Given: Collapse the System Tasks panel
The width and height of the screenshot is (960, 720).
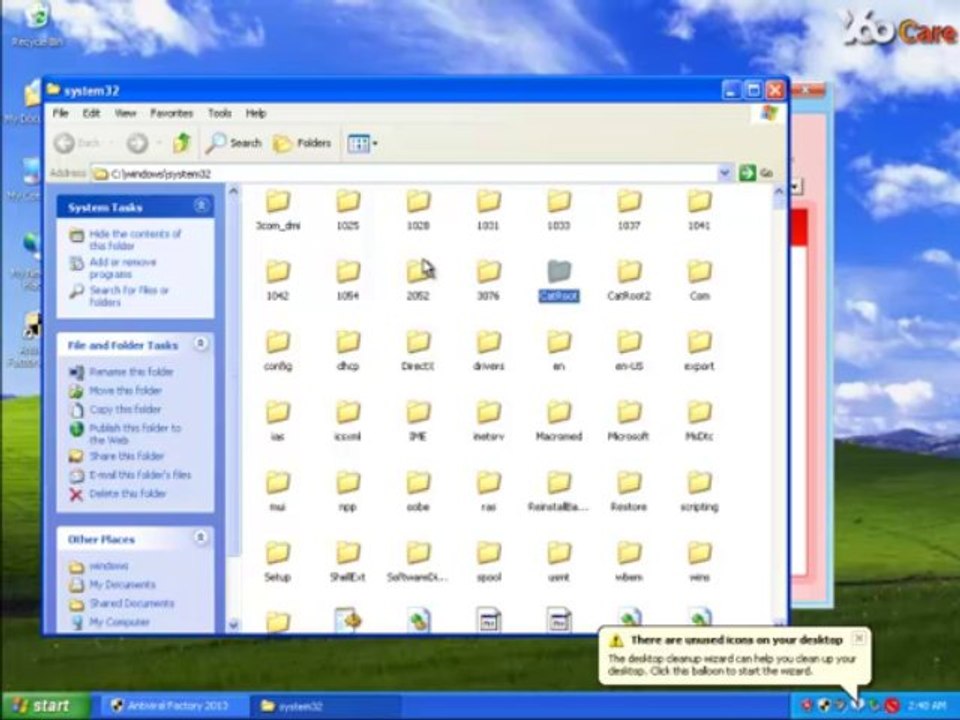Looking at the screenshot, I should (201, 206).
